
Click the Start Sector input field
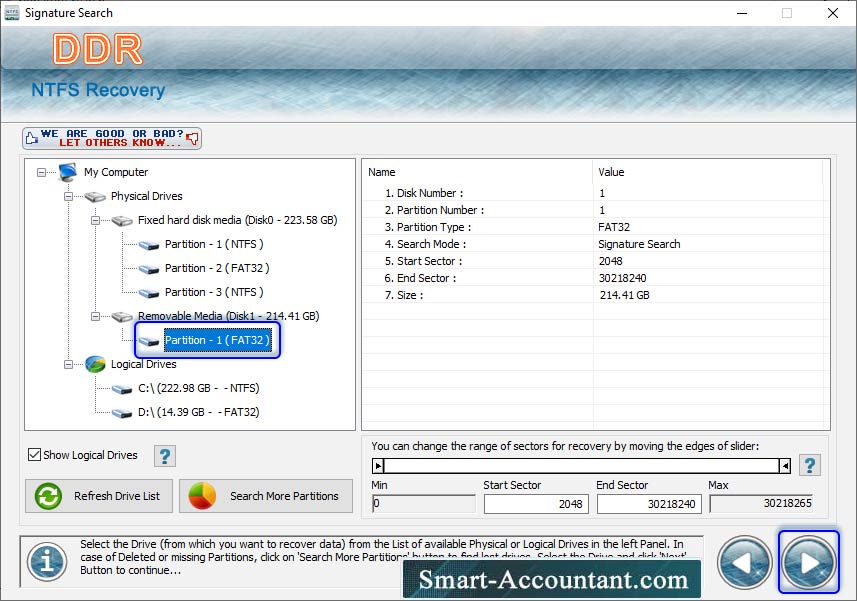[536, 504]
